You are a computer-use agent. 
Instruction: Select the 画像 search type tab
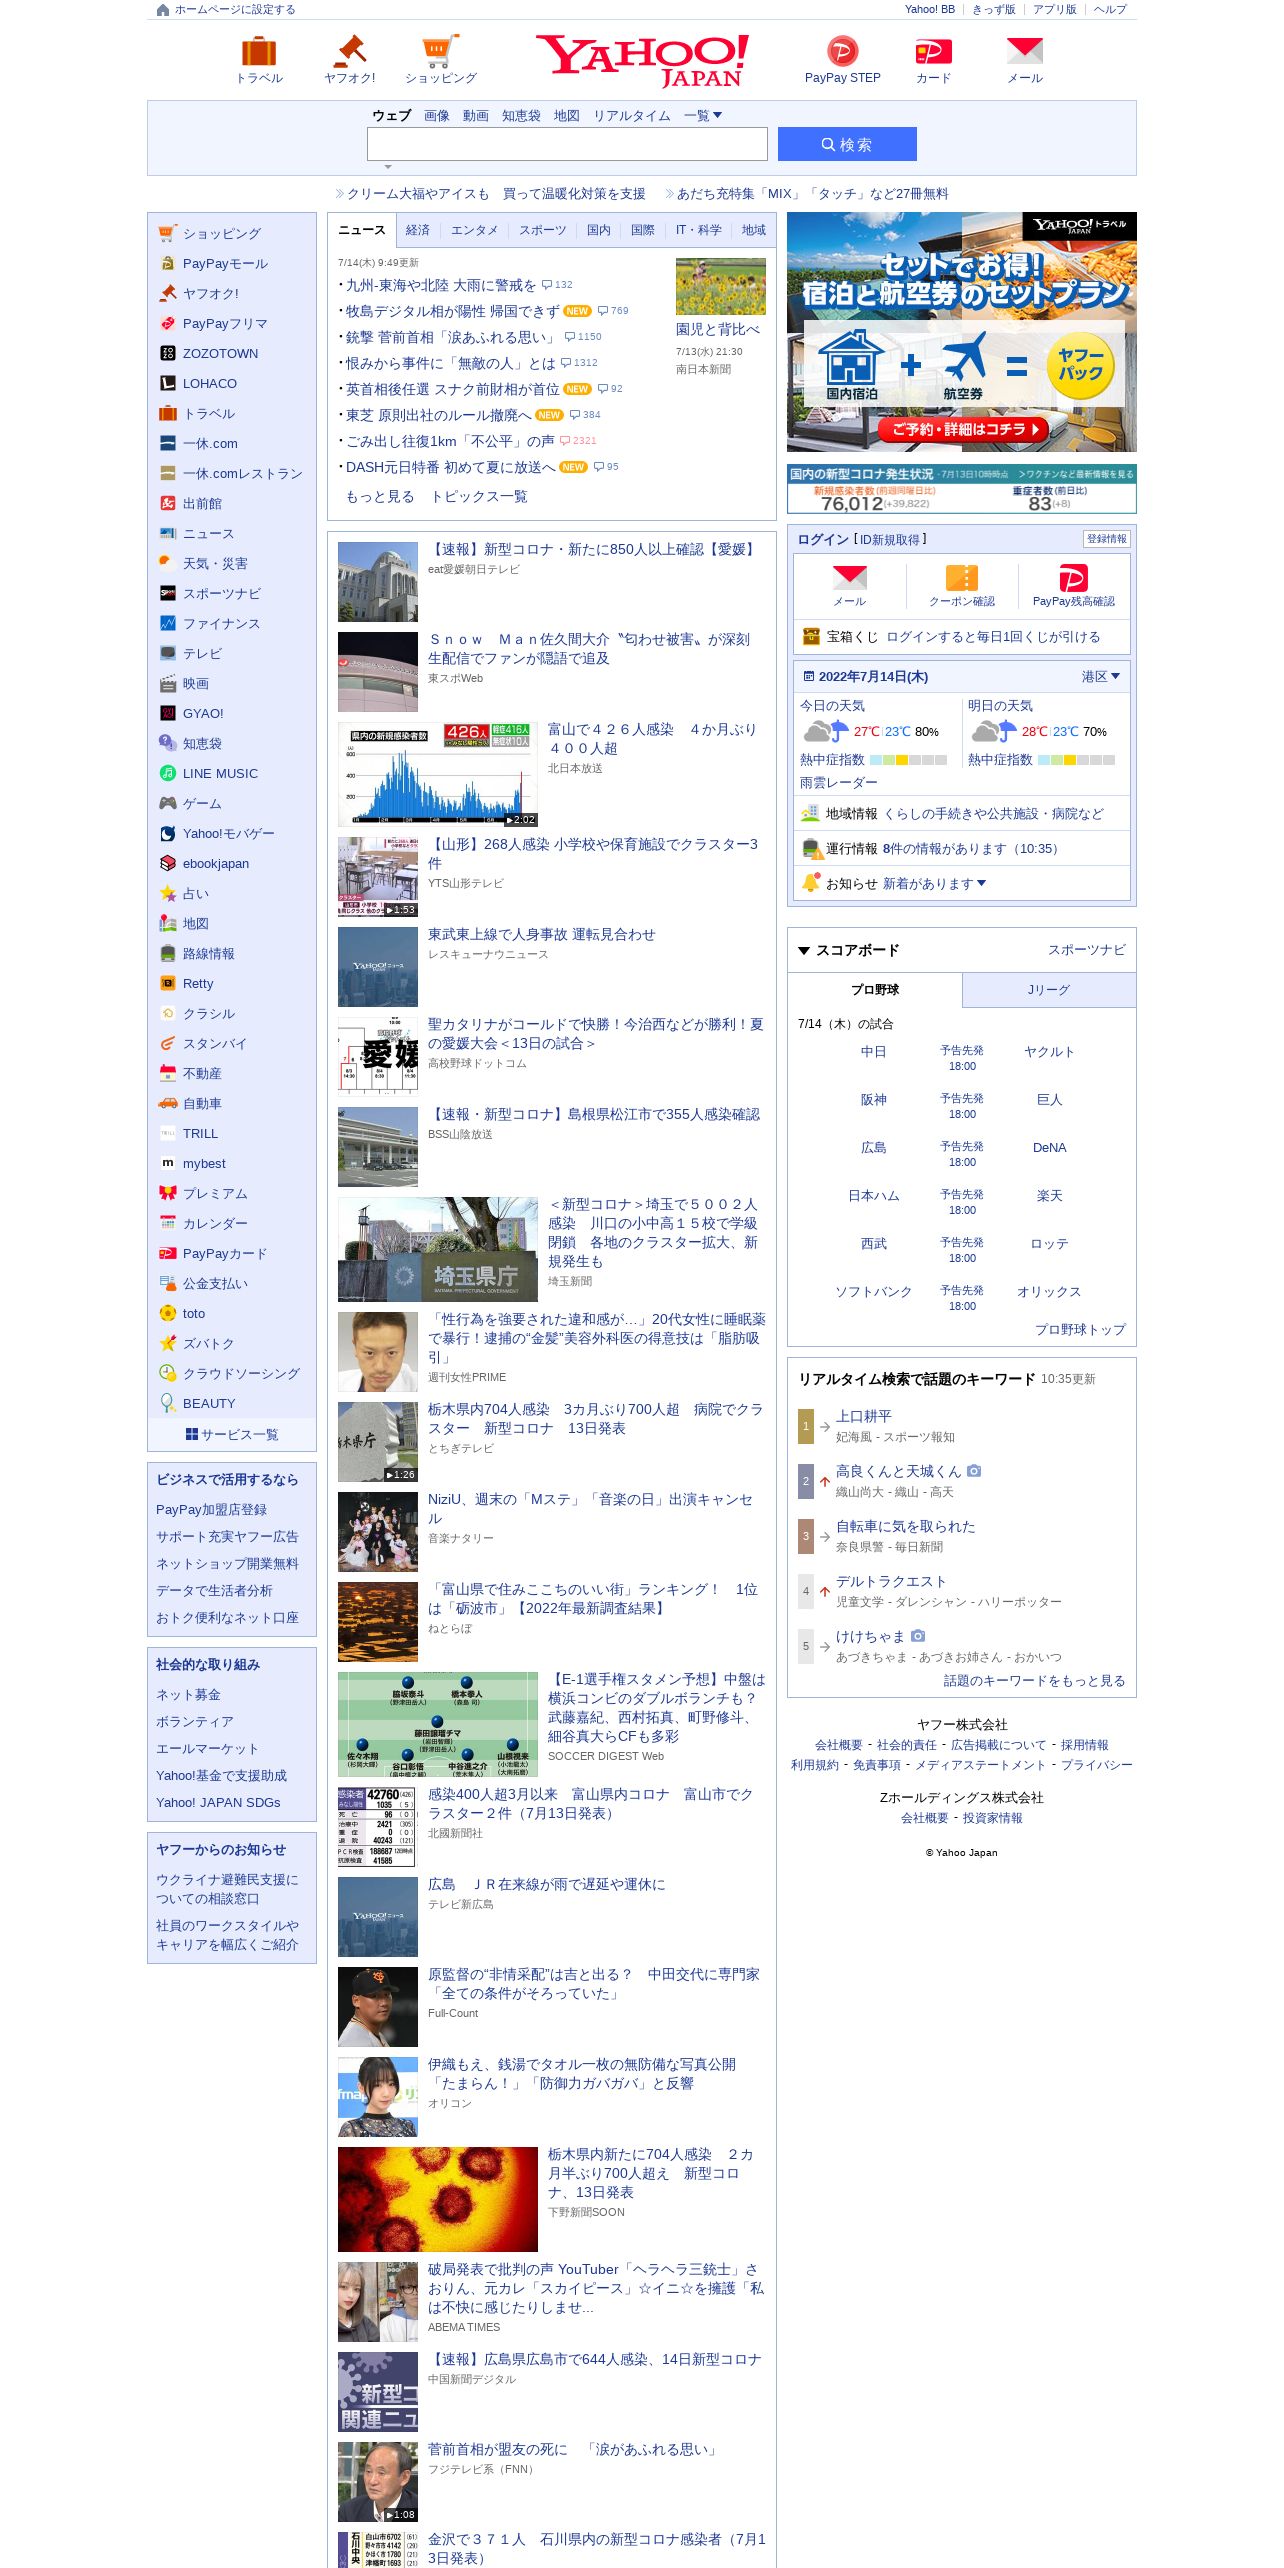(437, 116)
